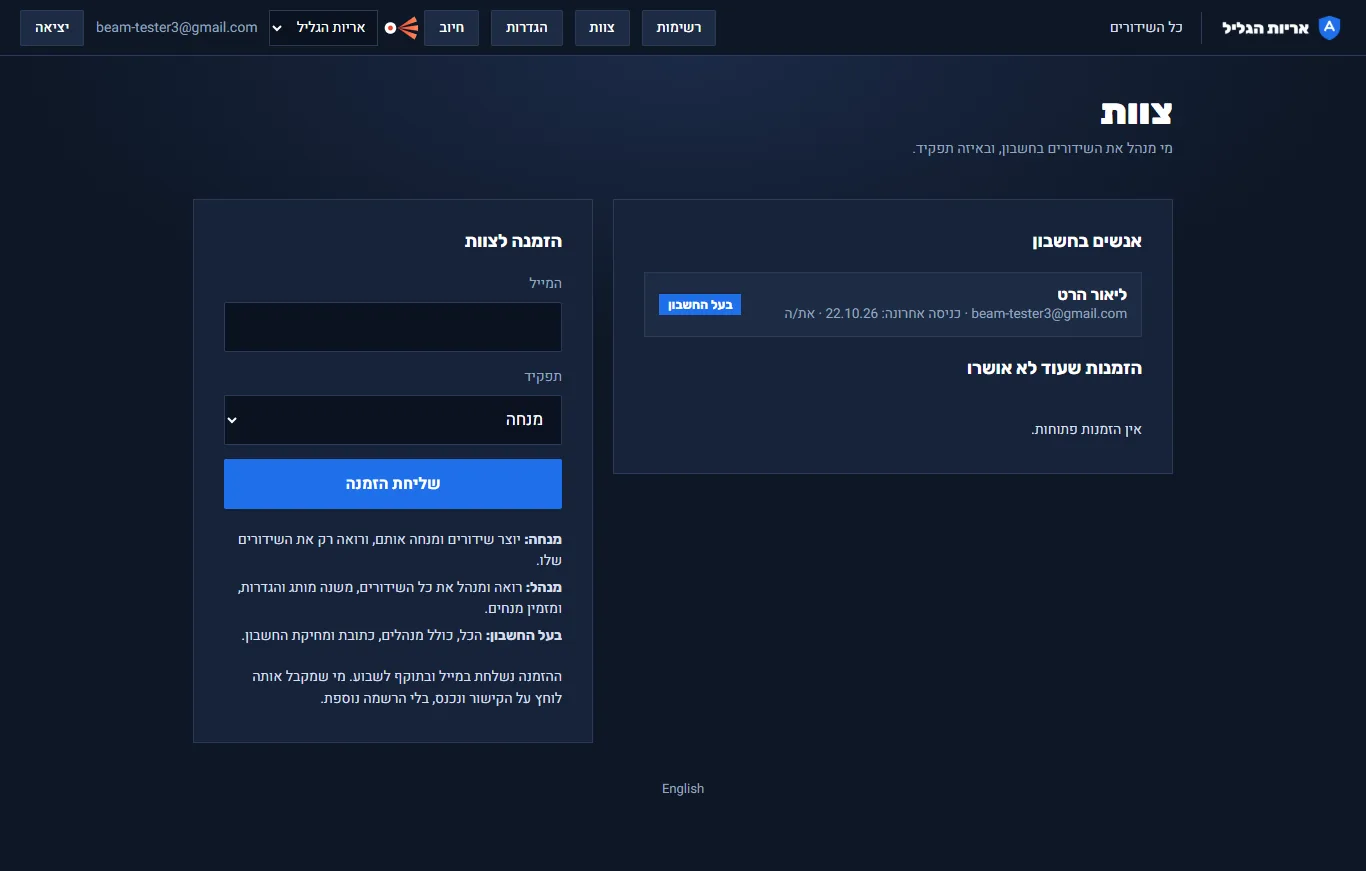Screen dimensions: 1366x871
Task: Click the אריות הגליל brand name
Action: click(x=1265, y=28)
